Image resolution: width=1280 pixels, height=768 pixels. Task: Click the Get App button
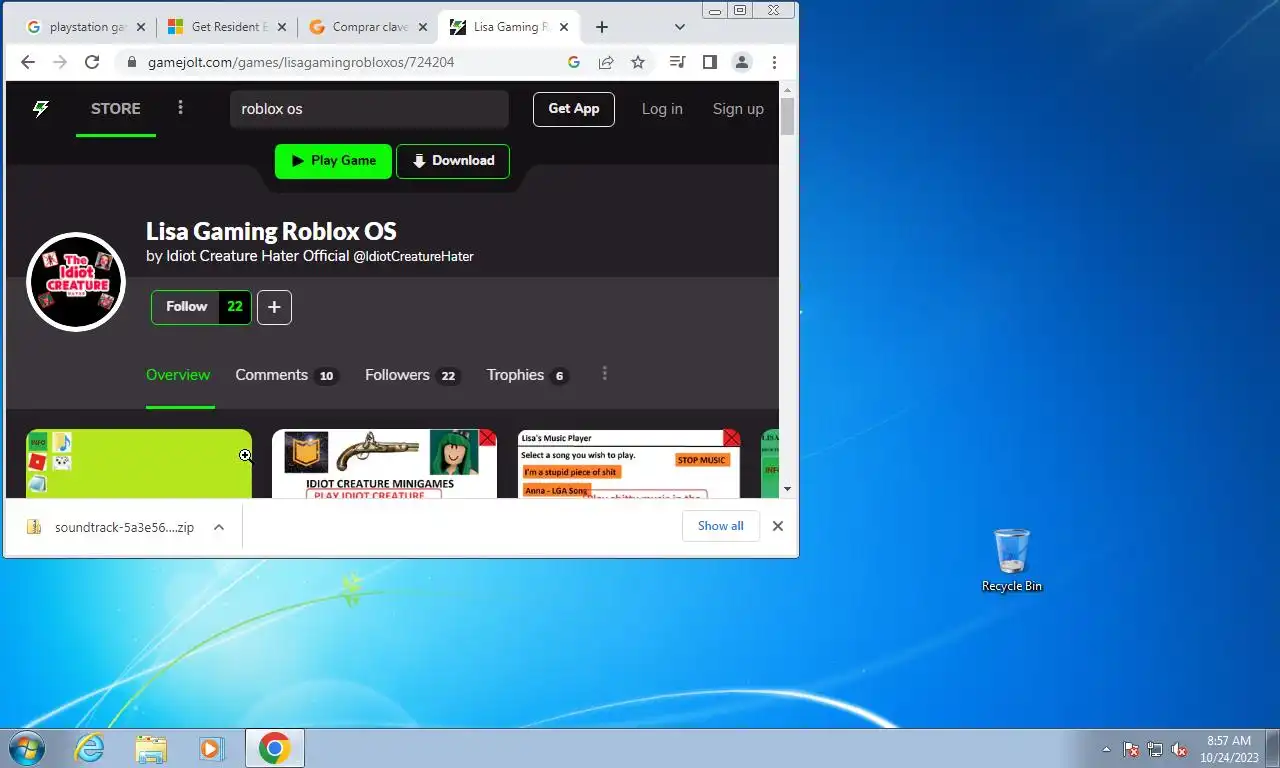(574, 109)
